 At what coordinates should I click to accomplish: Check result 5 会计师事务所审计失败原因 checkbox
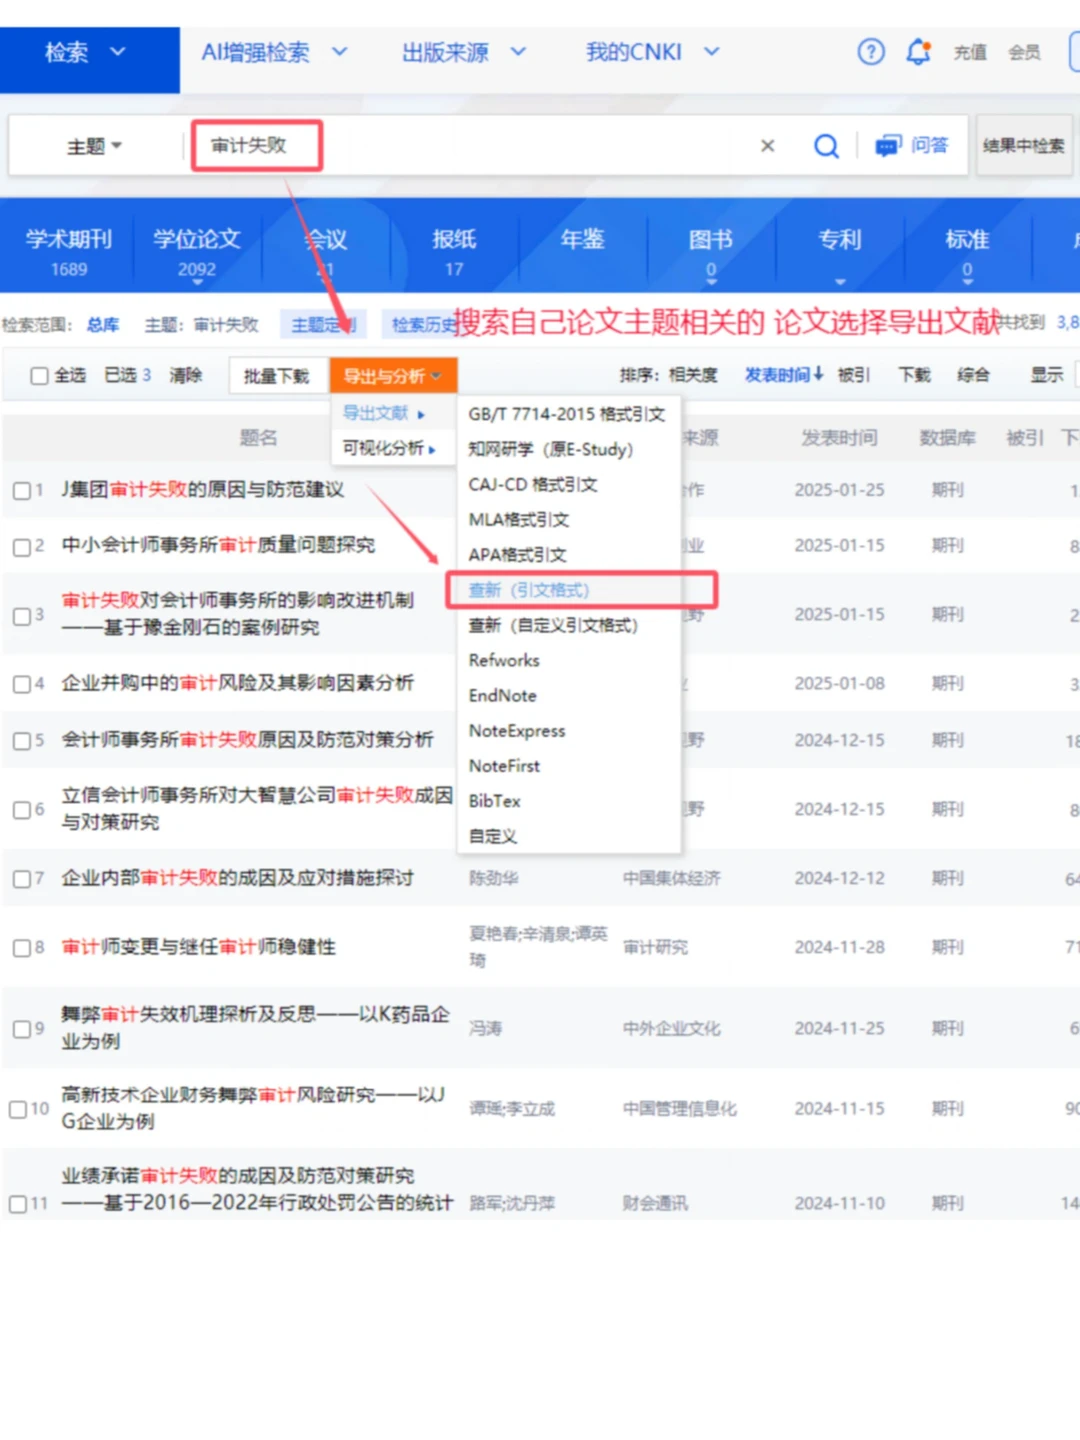[x=22, y=741]
